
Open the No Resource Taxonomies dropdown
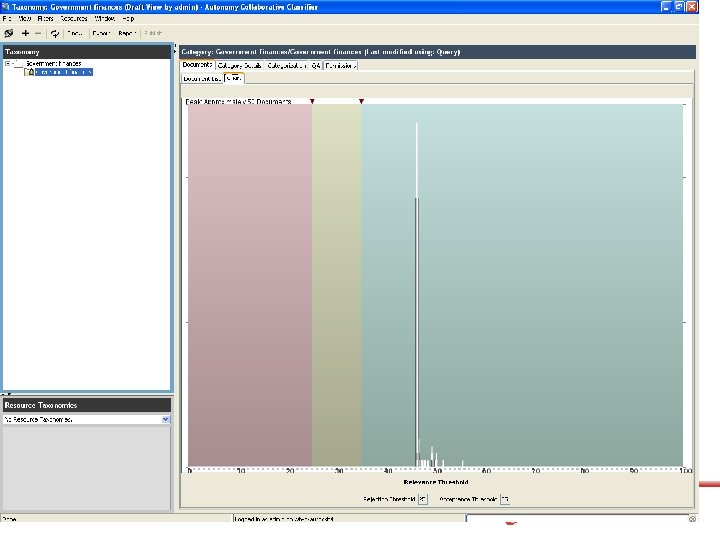[x=166, y=419]
